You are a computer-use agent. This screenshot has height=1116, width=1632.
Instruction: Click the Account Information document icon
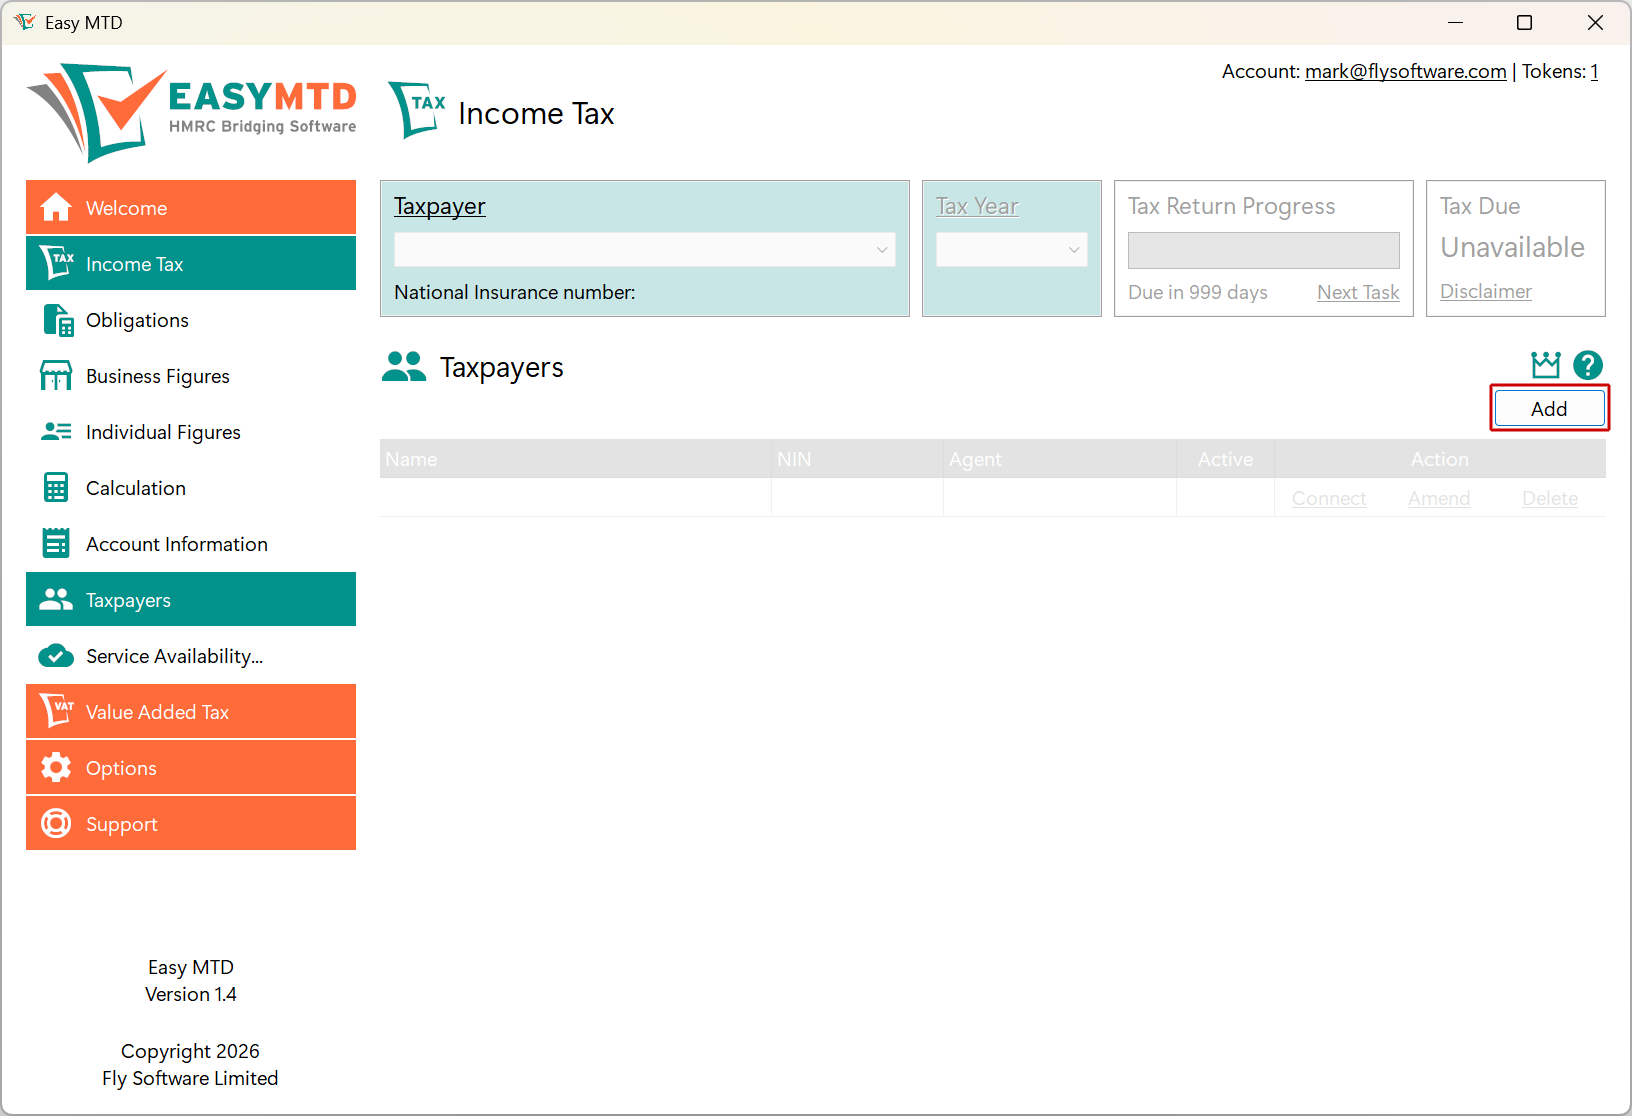point(56,543)
